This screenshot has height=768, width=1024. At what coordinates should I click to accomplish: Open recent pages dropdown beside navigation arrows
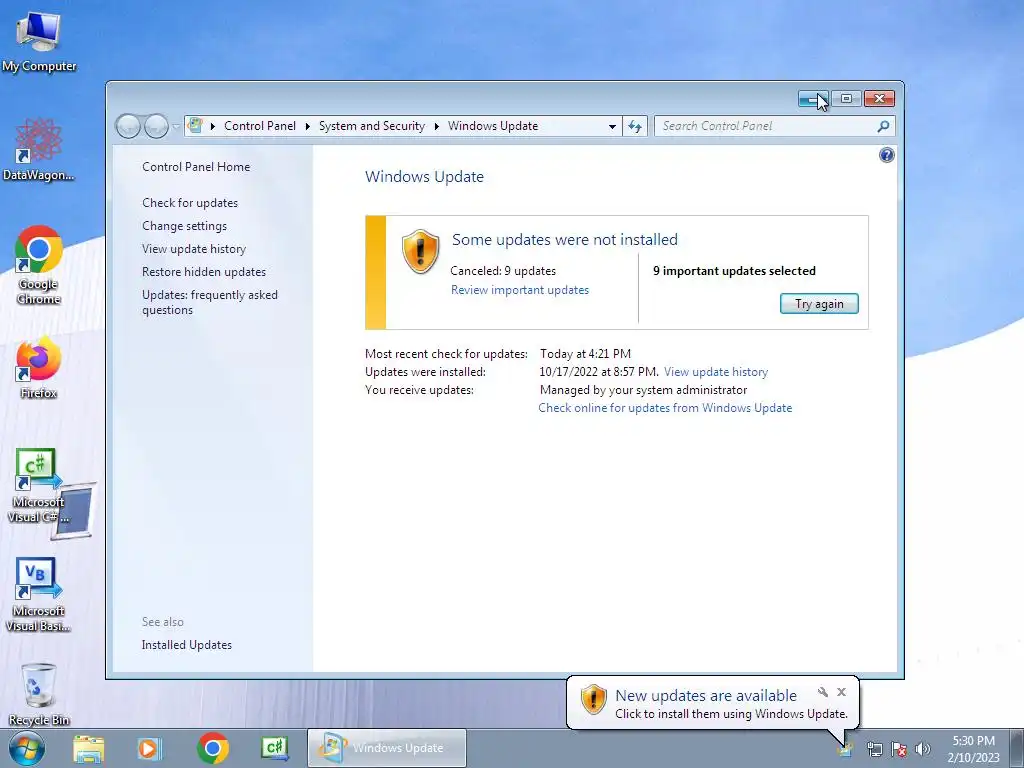point(176,126)
